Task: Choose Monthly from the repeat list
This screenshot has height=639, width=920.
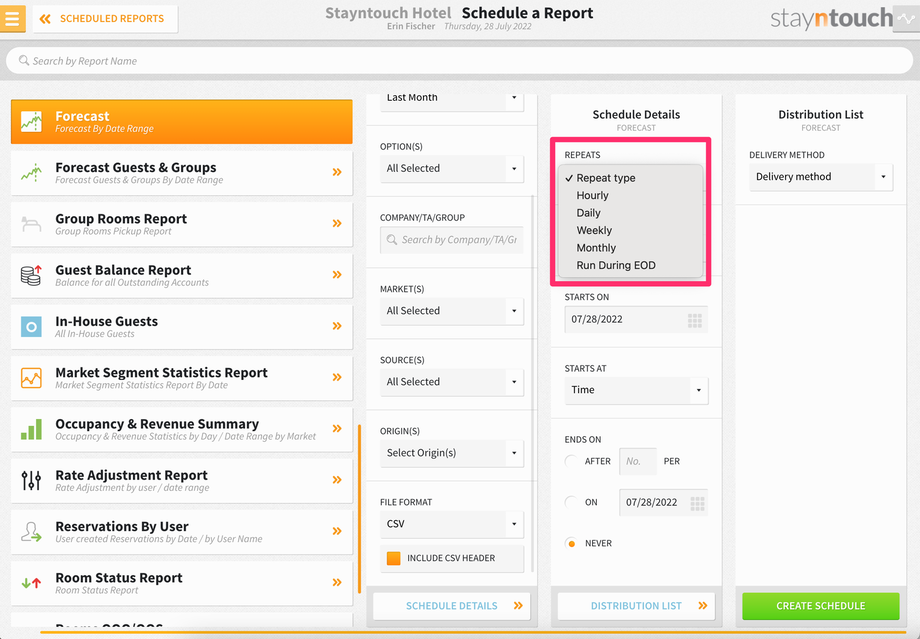Action: tap(631, 248)
